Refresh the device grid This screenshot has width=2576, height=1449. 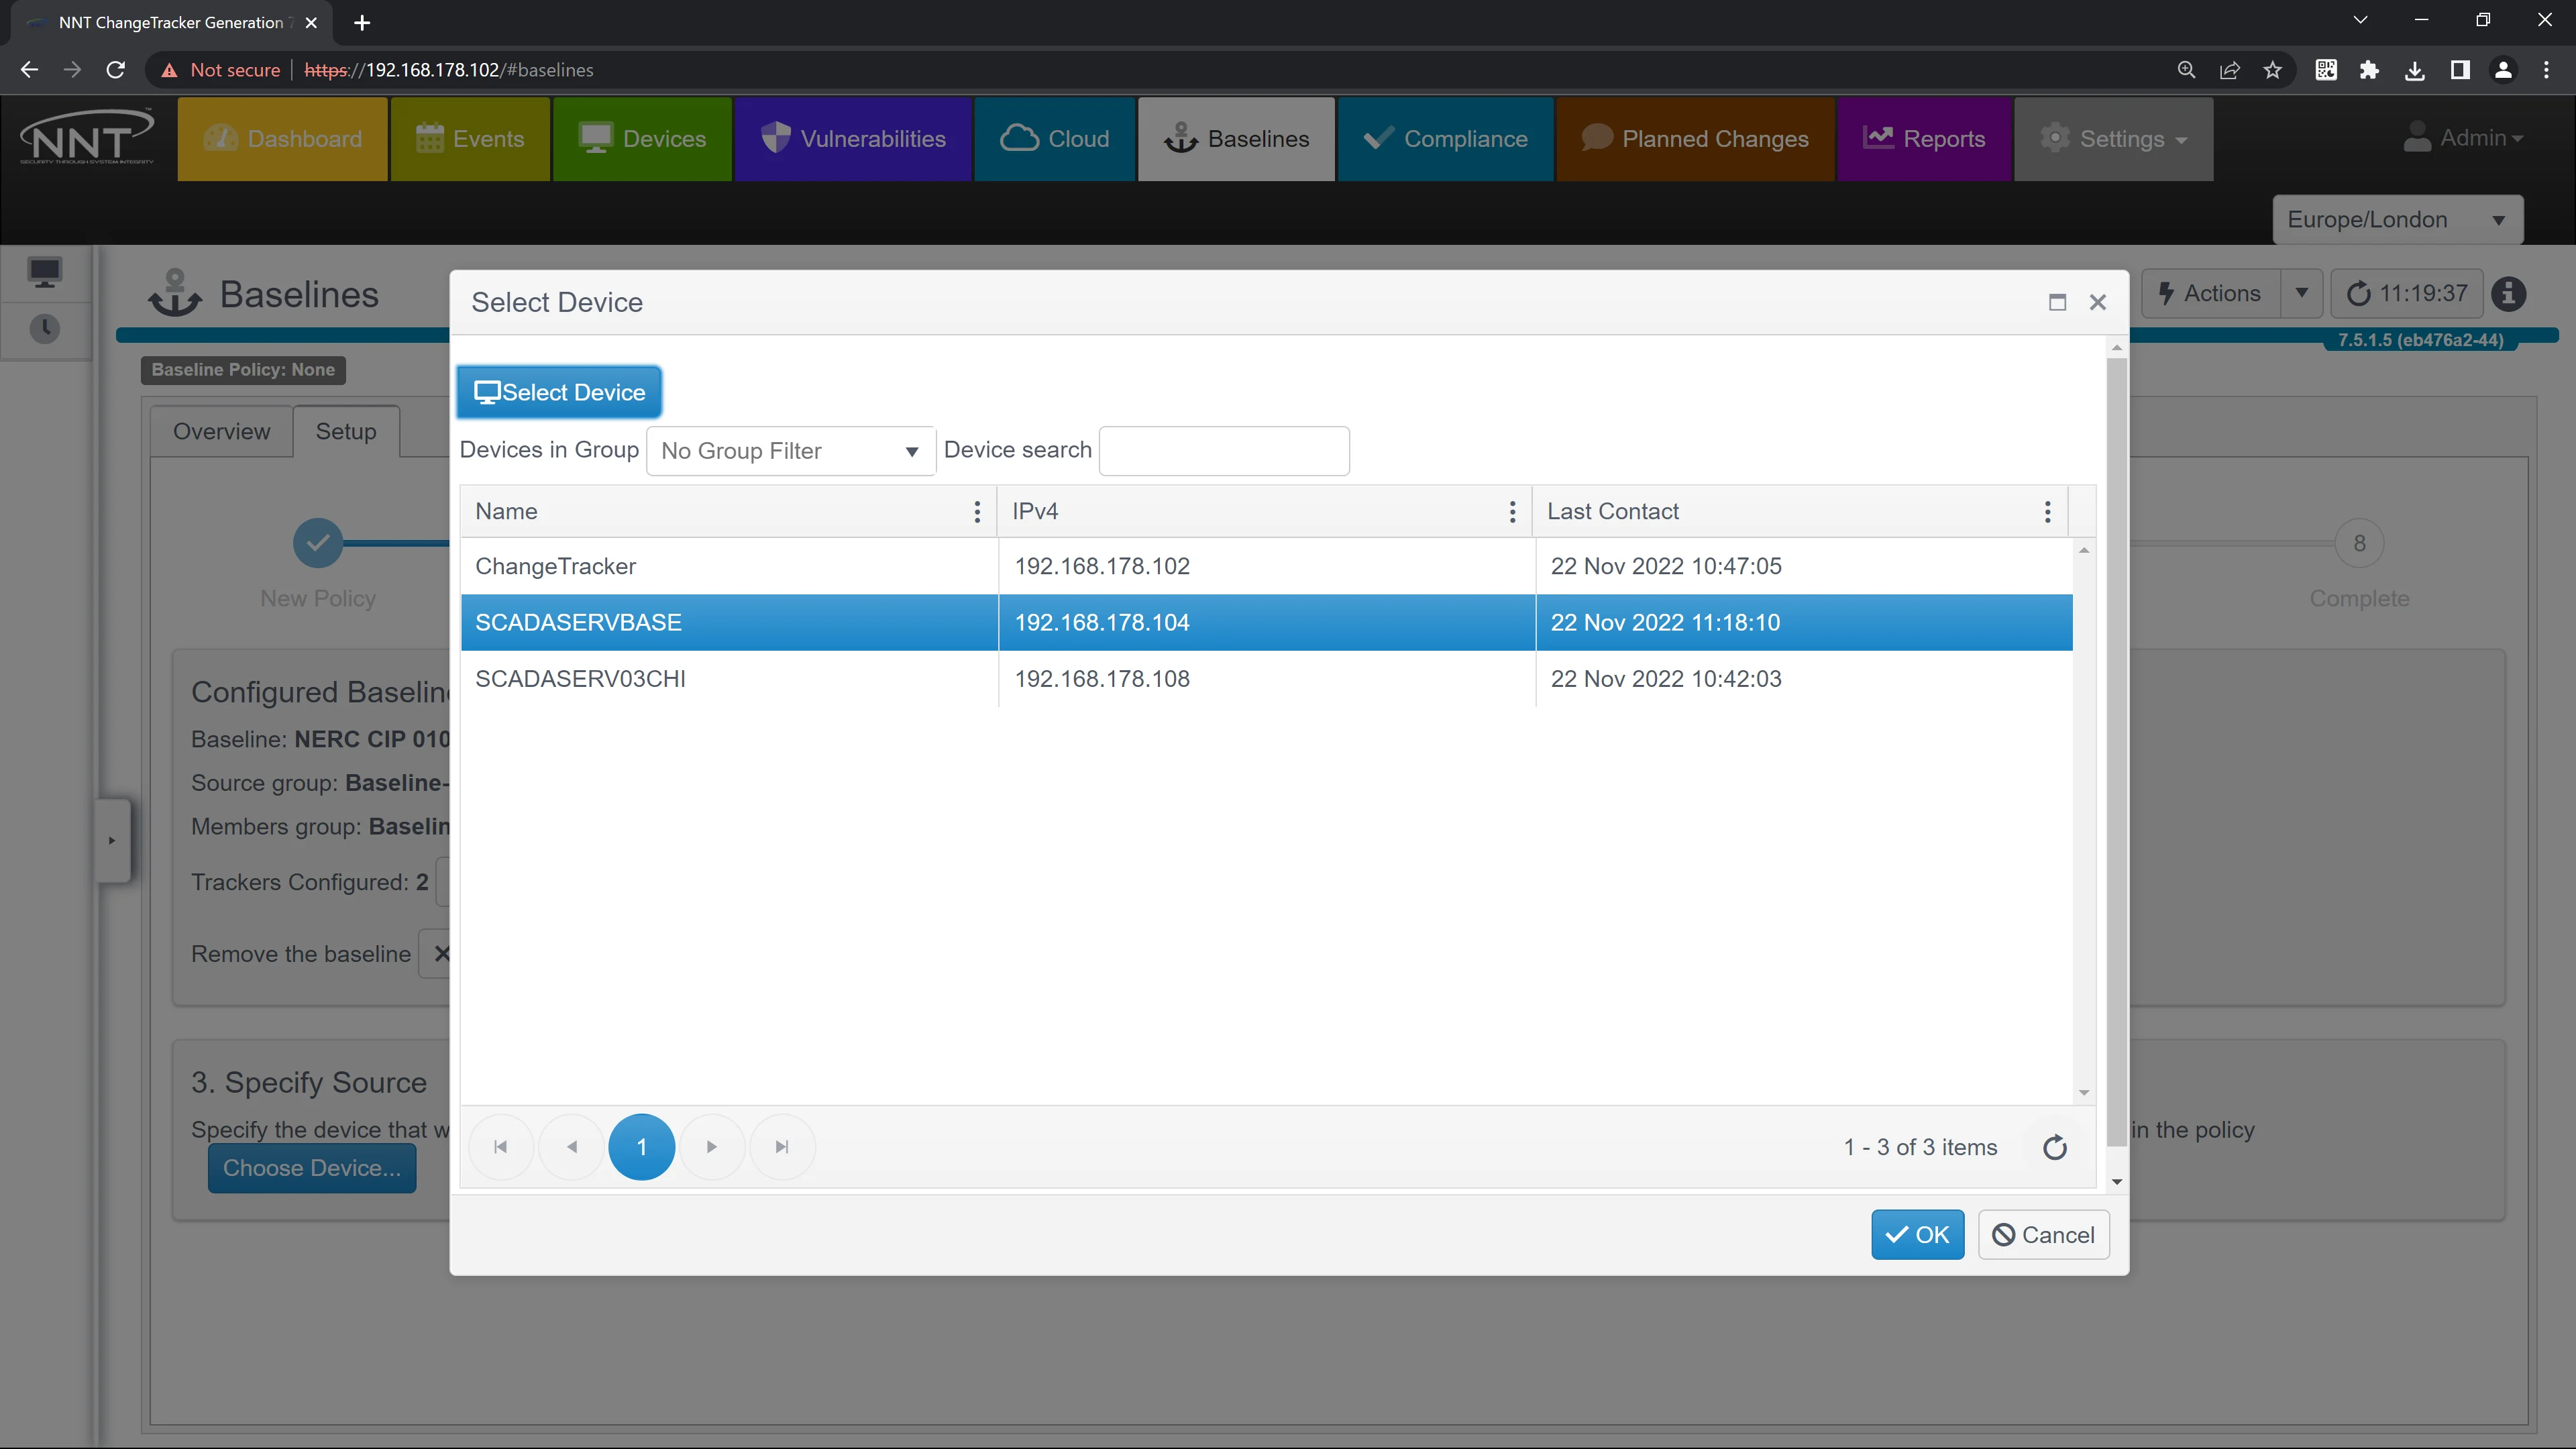2055,1147
